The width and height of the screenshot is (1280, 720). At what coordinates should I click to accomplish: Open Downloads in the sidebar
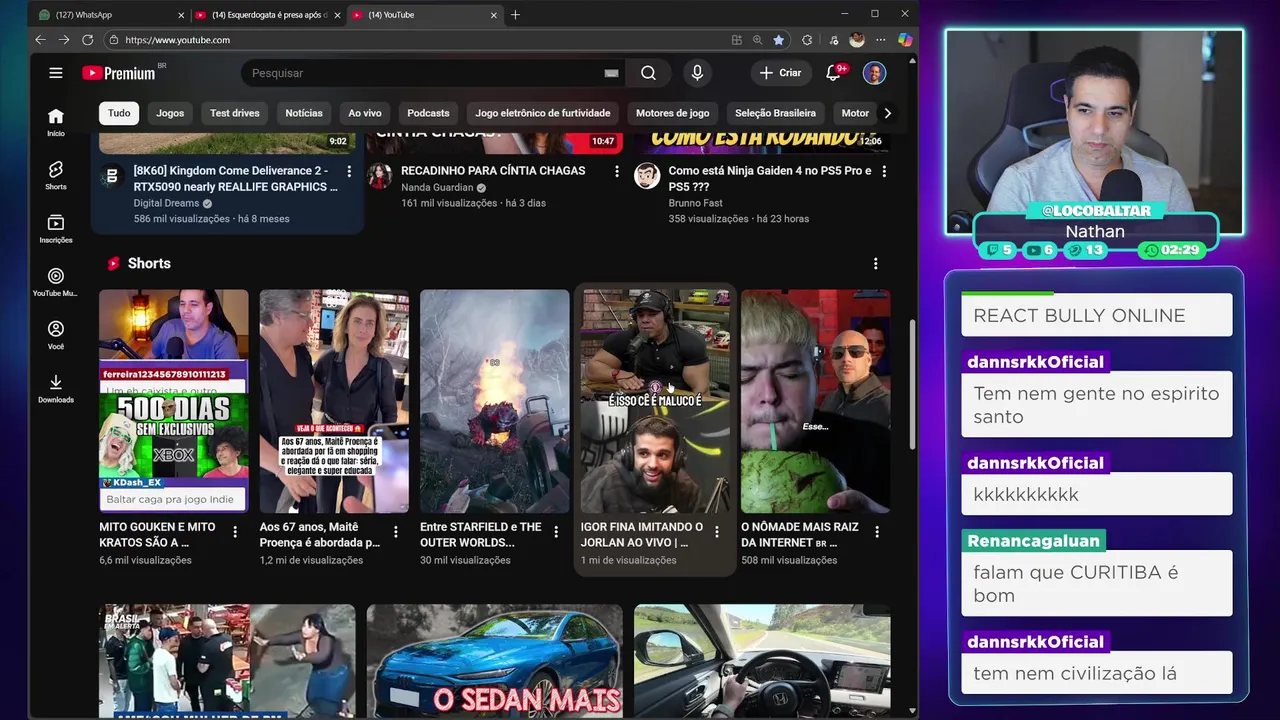tap(56, 388)
